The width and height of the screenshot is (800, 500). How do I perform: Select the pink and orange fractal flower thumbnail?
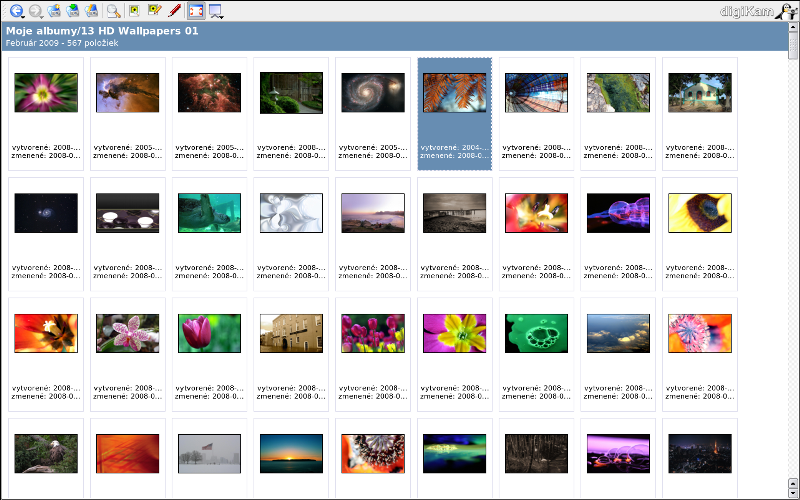(x=700, y=333)
